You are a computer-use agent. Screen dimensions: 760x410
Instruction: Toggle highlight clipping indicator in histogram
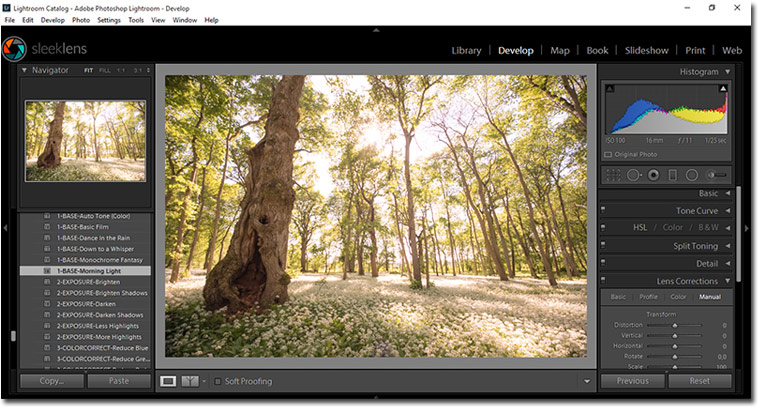(723, 88)
